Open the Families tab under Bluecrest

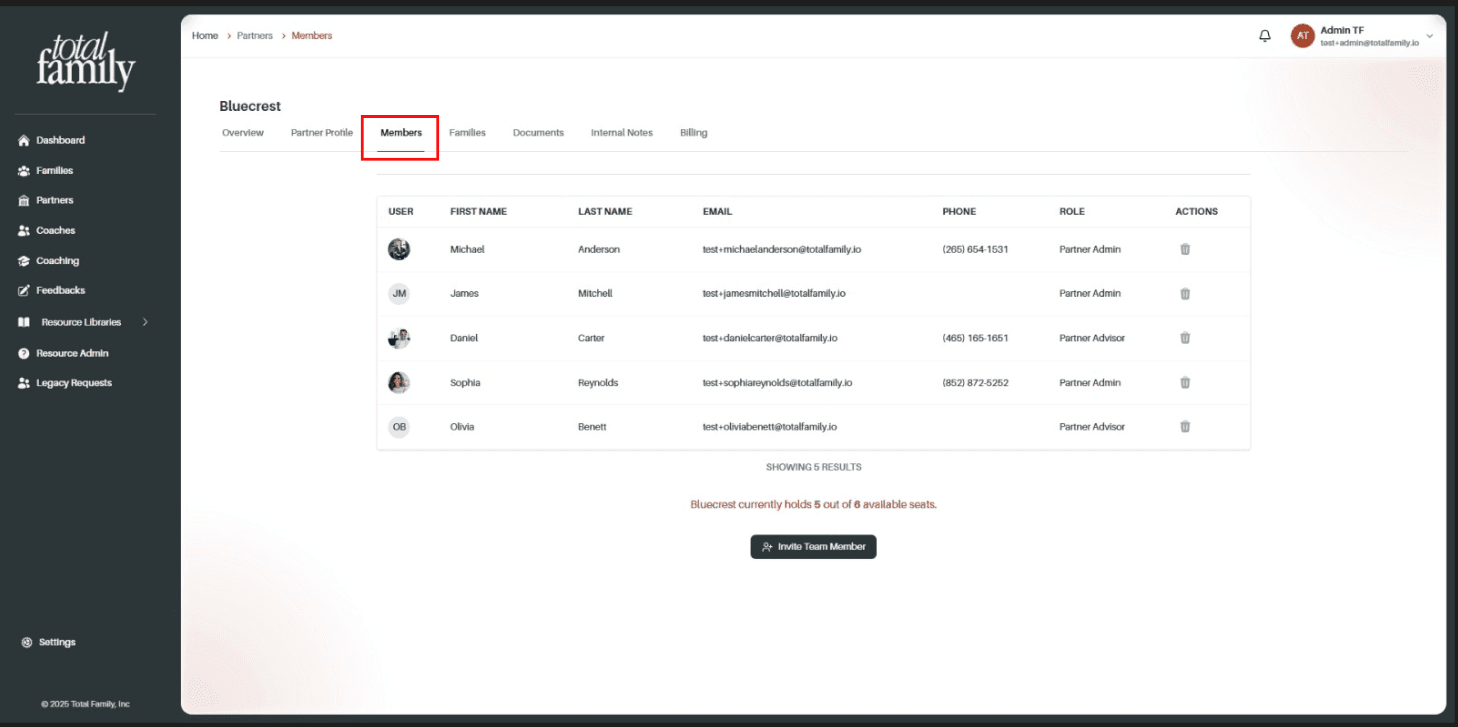point(467,133)
